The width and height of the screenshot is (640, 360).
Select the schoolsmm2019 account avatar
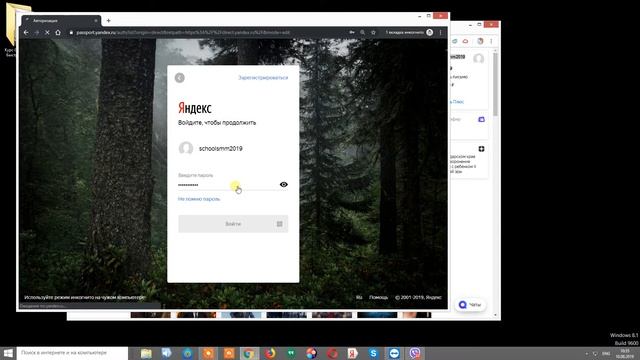[186, 148]
